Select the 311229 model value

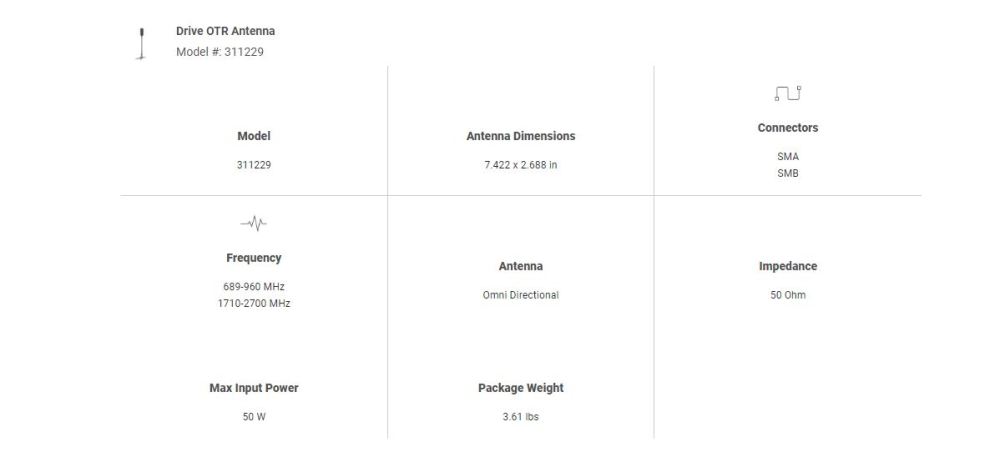[x=254, y=165]
